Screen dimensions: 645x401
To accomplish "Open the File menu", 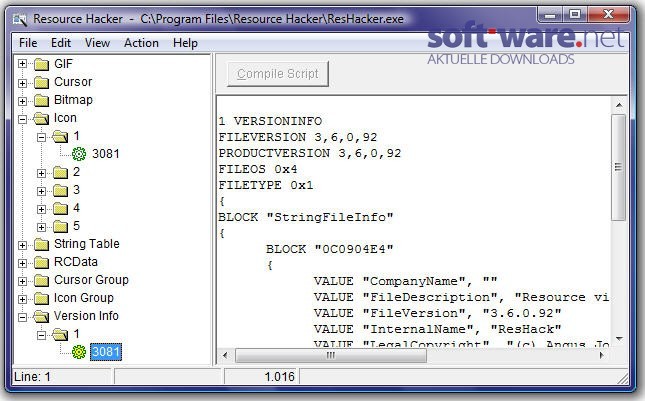I will 28,43.
